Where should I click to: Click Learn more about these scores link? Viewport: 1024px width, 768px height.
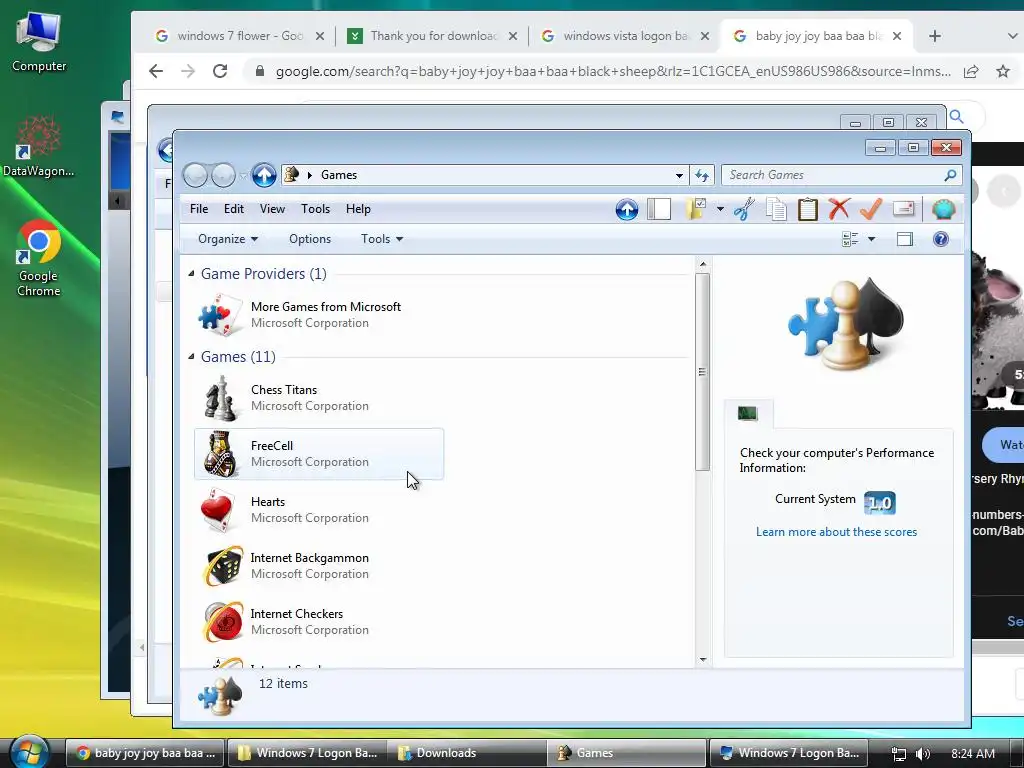click(836, 532)
